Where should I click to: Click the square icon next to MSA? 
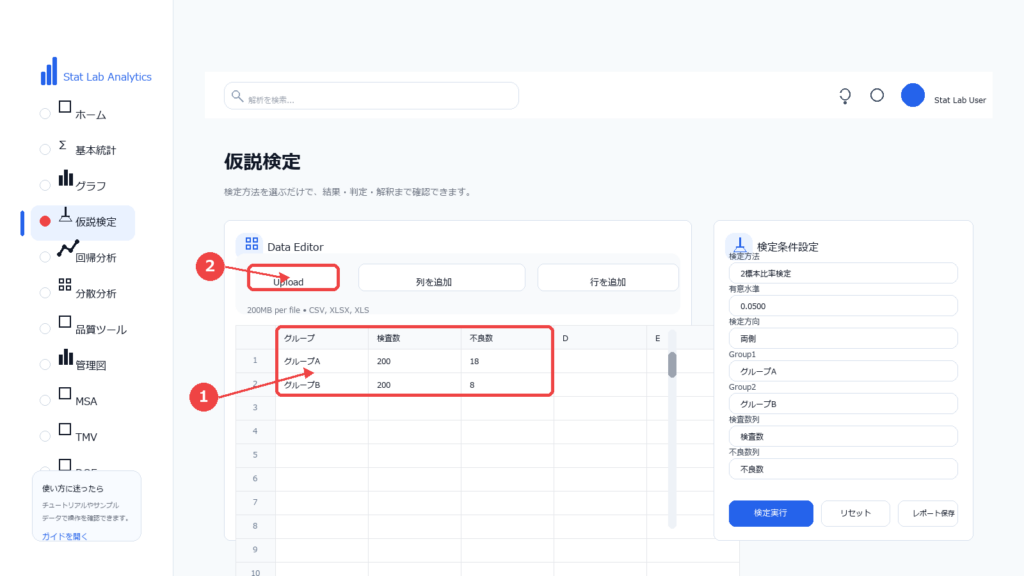65,393
